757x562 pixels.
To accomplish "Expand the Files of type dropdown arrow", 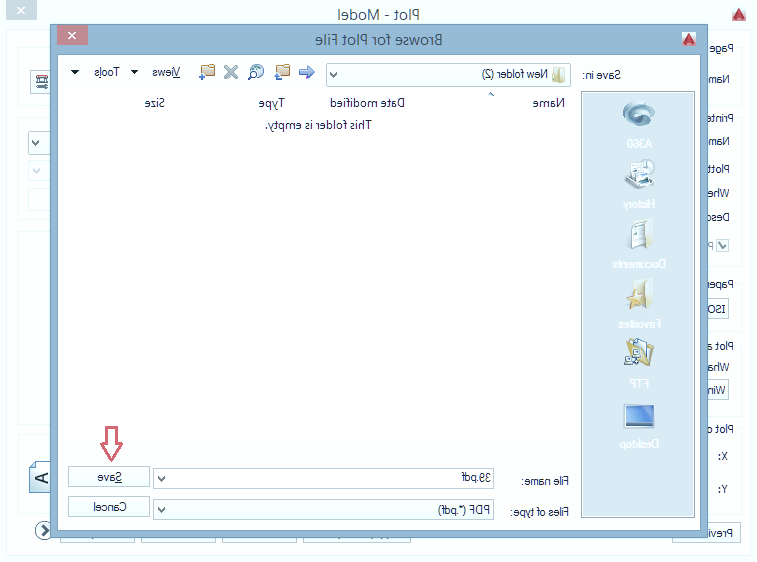I will tap(162, 510).
